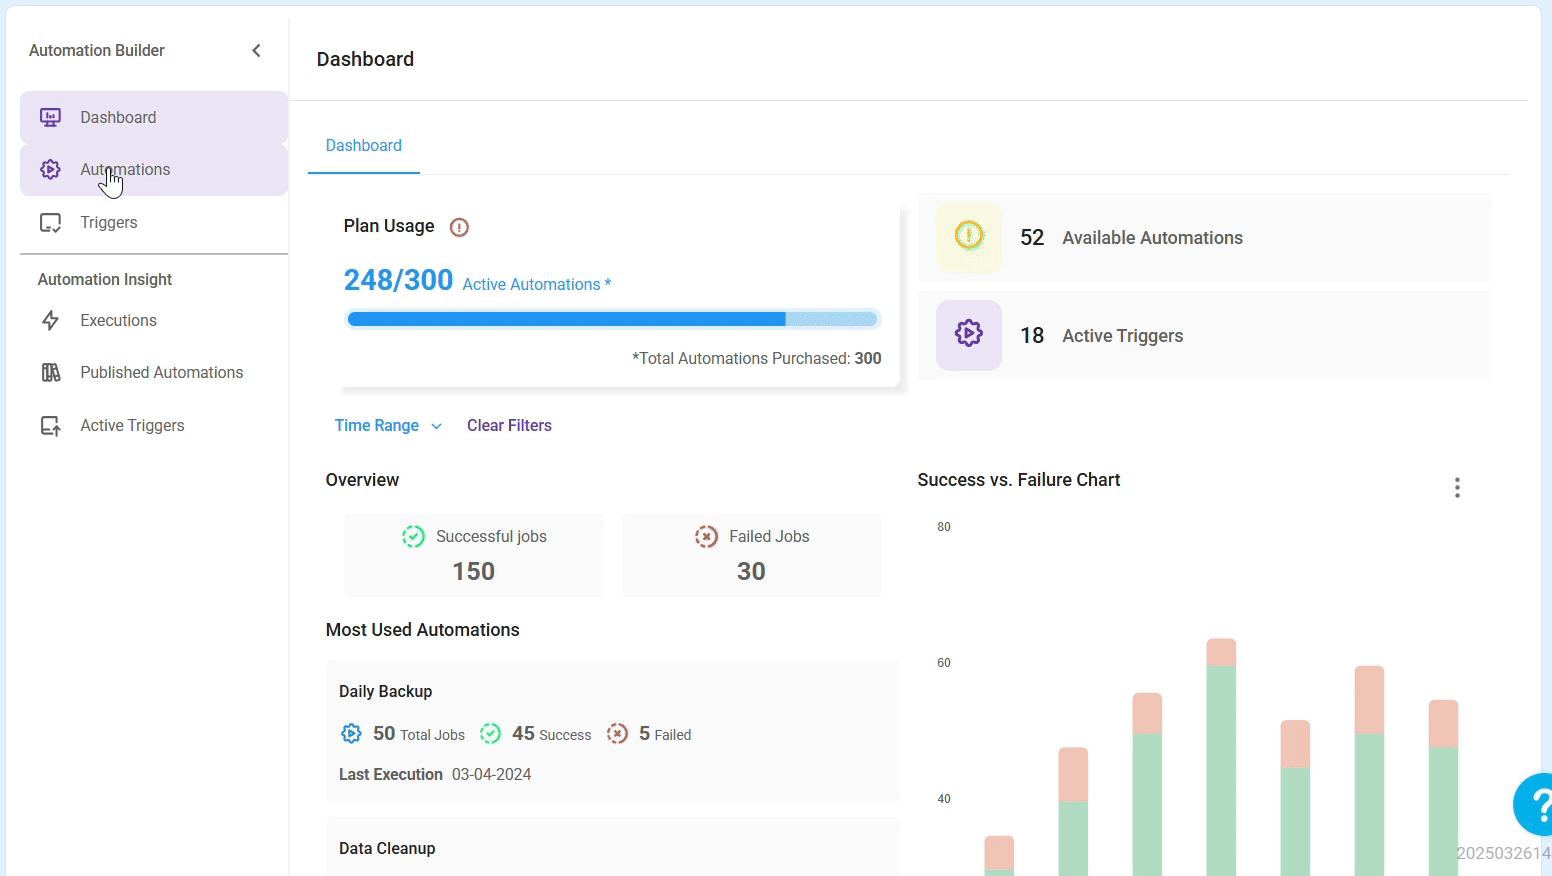This screenshot has height=876, width=1552.
Task: Open the Automations sidebar menu item
Action: (x=154, y=169)
